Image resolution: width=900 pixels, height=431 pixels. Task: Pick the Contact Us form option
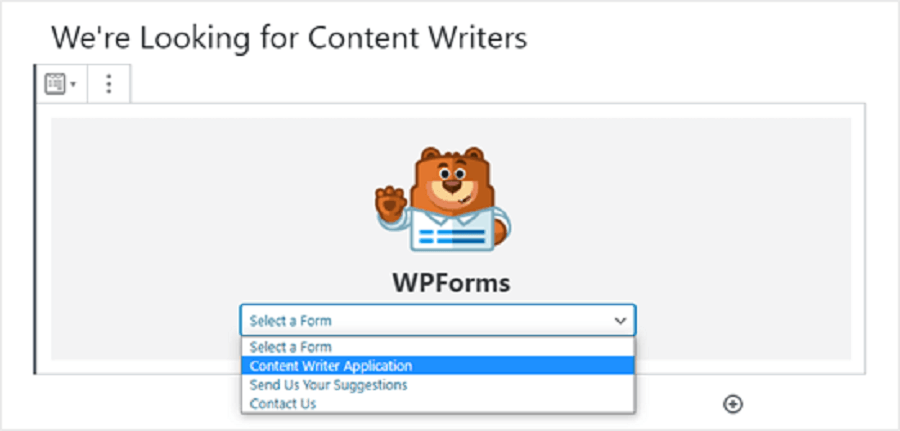click(437, 403)
